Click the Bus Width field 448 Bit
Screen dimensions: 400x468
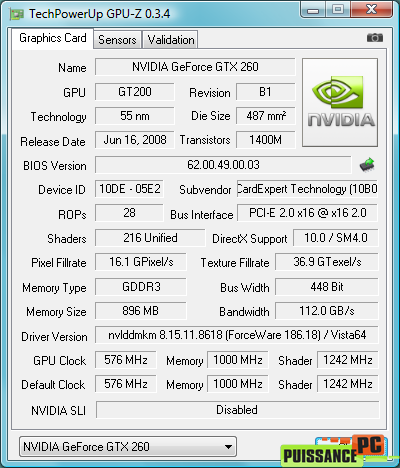[x=327, y=287]
